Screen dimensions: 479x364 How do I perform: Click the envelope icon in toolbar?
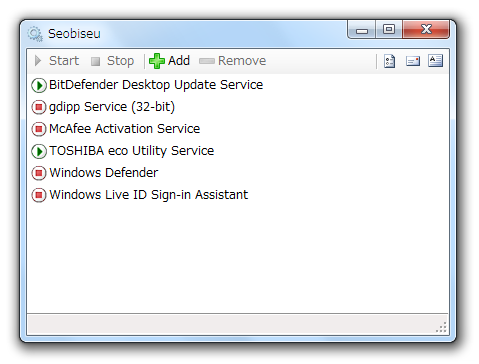(x=413, y=61)
